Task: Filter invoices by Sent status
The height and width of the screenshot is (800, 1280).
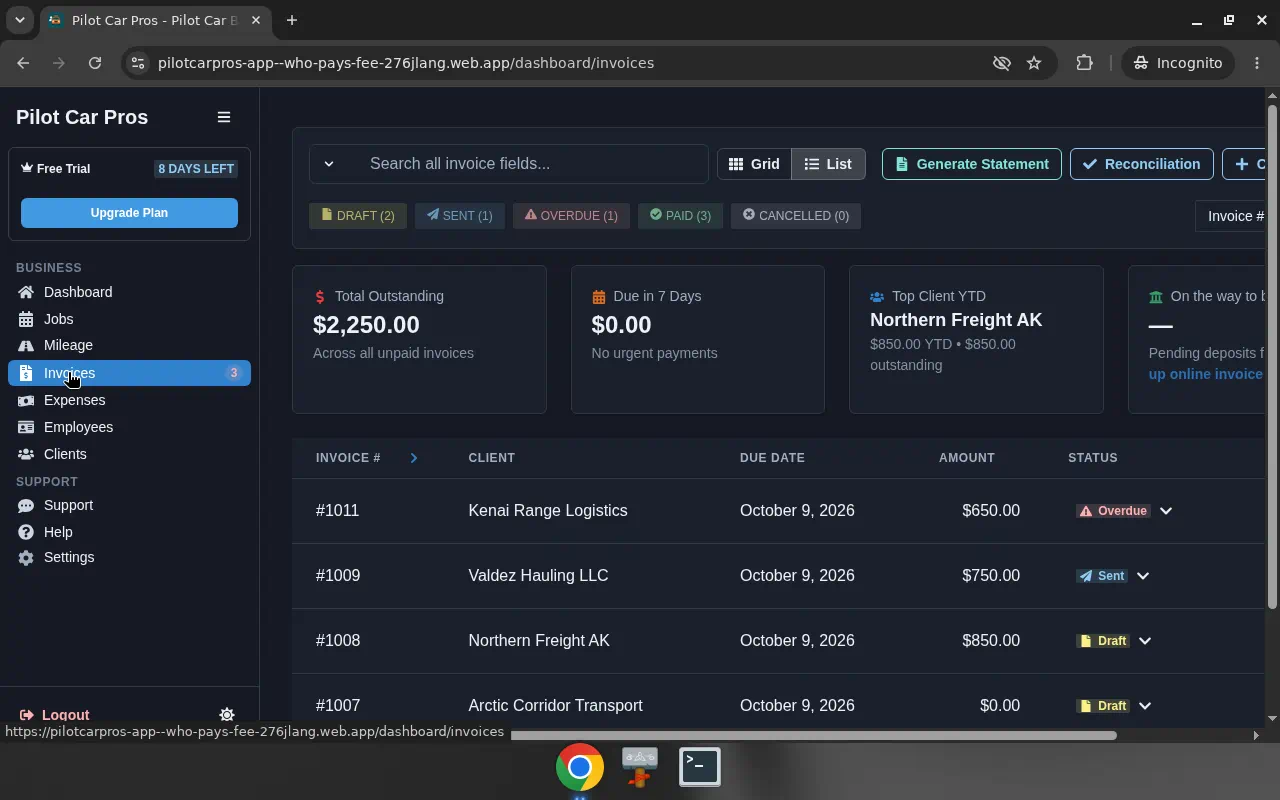Action: tap(460, 216)
